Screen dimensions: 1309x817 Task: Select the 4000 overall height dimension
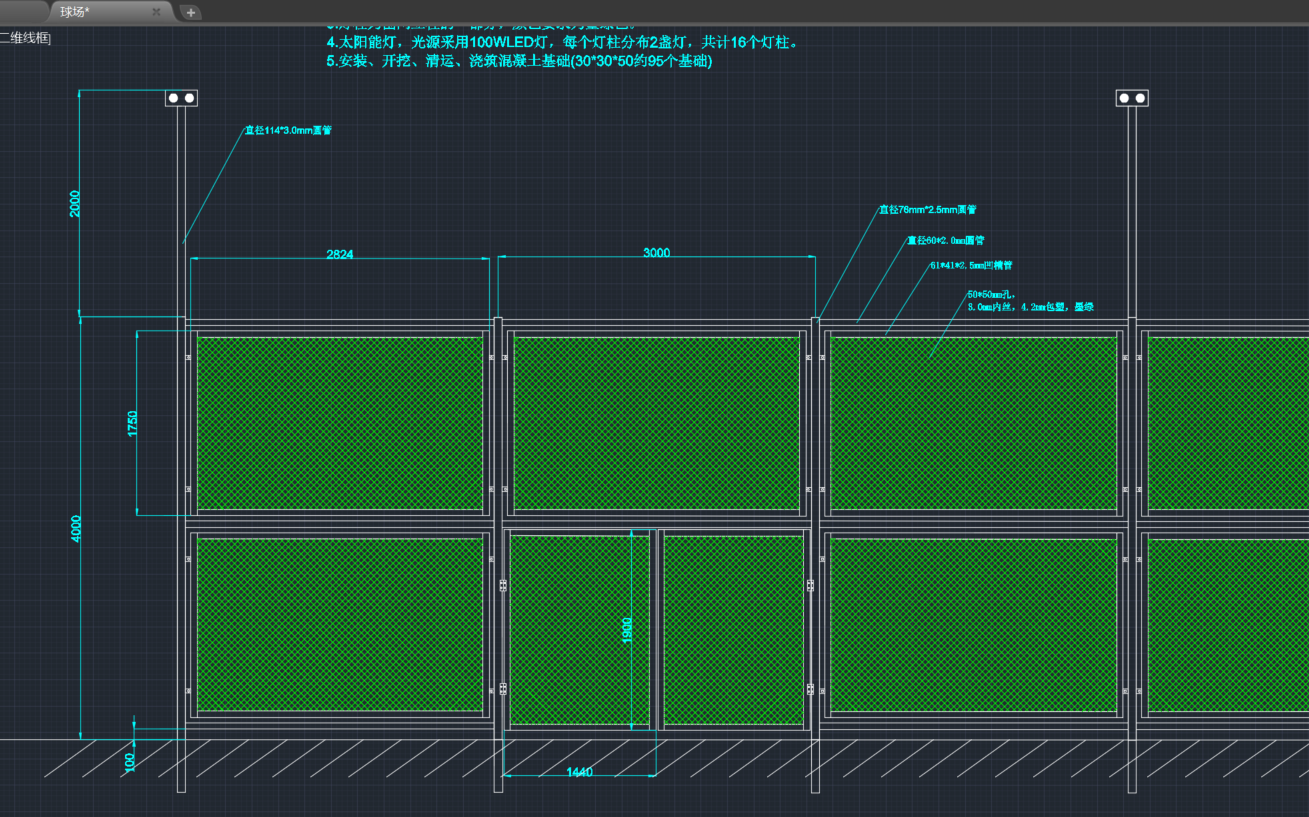pyautogui.click(x=76, y=529)
